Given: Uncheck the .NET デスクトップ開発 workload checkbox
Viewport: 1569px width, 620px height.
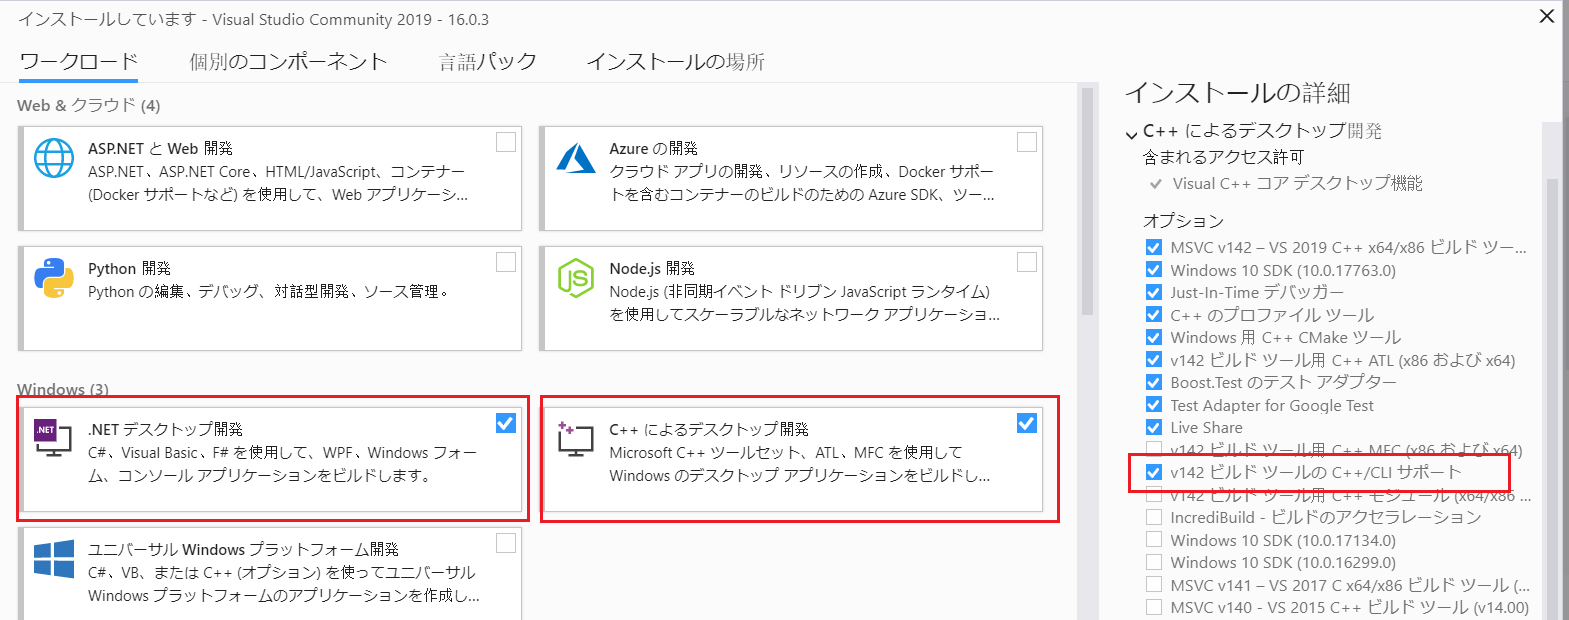Looking at the screenshot, I should coord(506,423).
